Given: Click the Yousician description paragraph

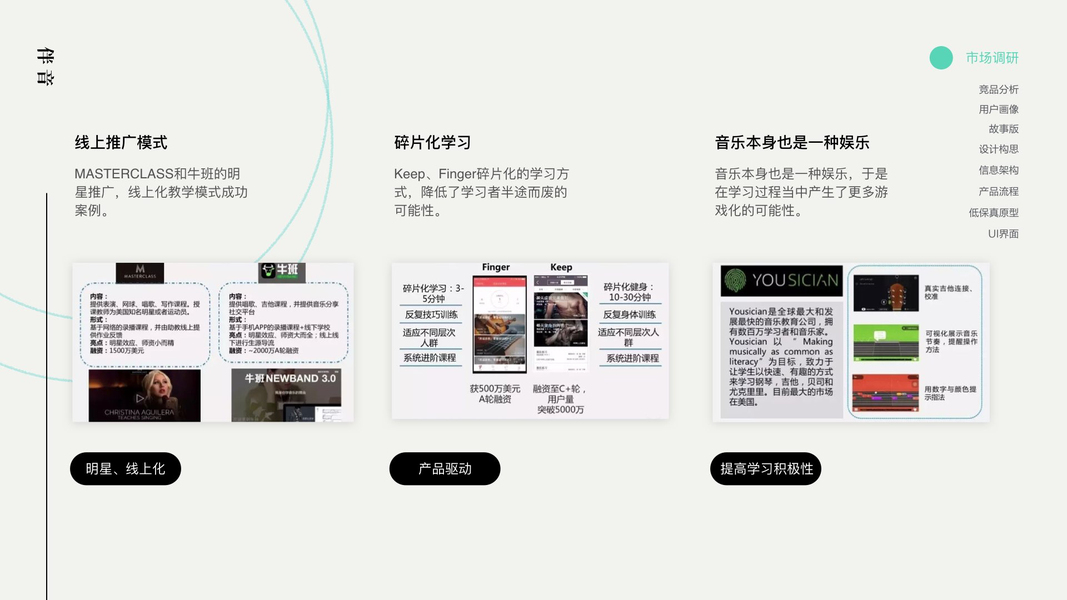Looking at the screenshot, I should [x=781, y=356].
